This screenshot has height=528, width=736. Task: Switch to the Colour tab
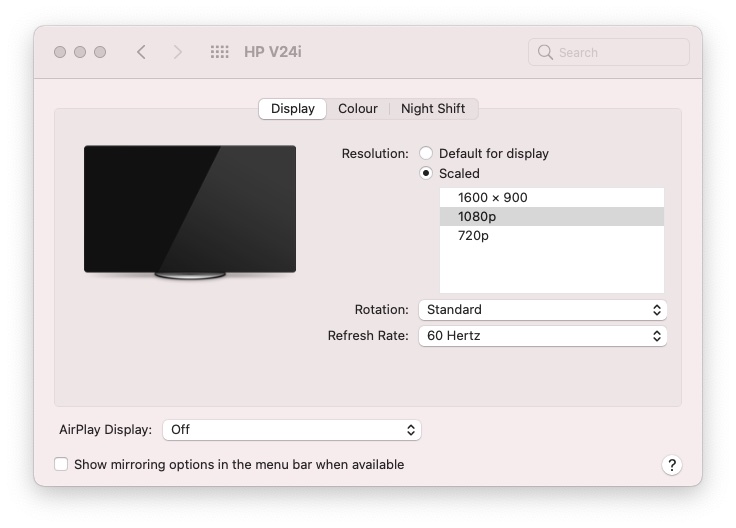[358, 109]
